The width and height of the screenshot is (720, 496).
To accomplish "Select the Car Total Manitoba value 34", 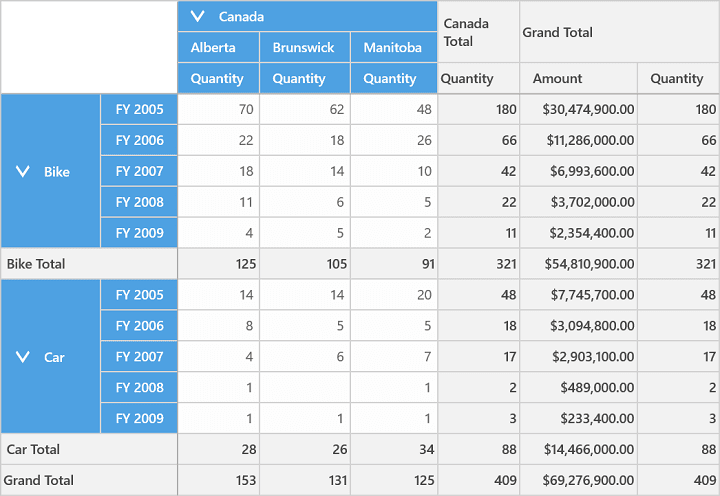I will [x=394, y=449].
